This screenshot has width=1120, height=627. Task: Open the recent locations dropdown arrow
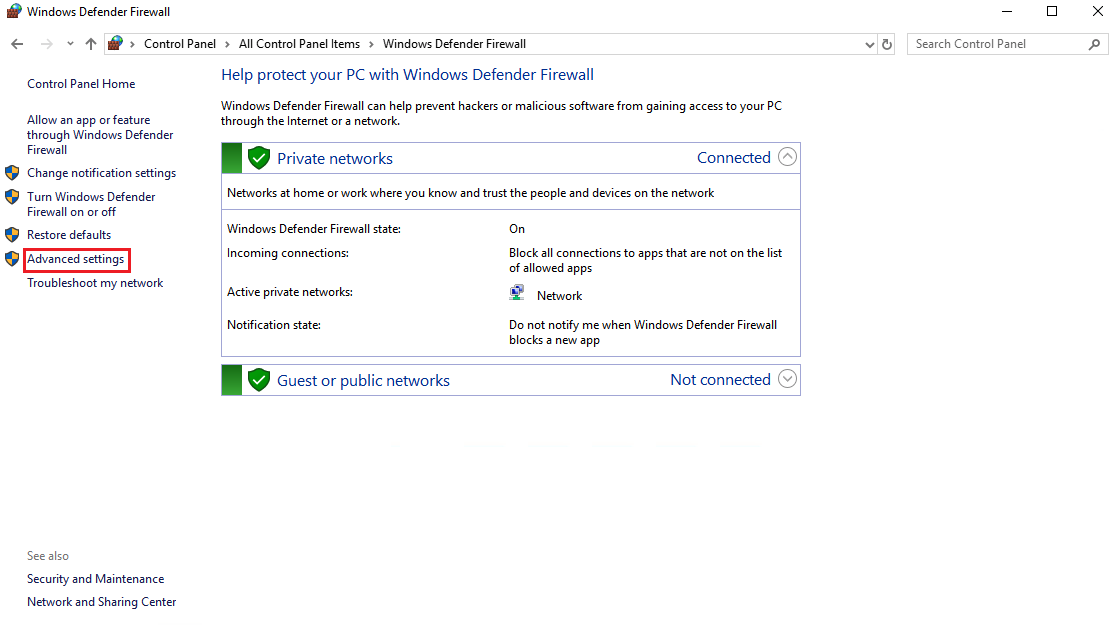(x=70, y=44)
